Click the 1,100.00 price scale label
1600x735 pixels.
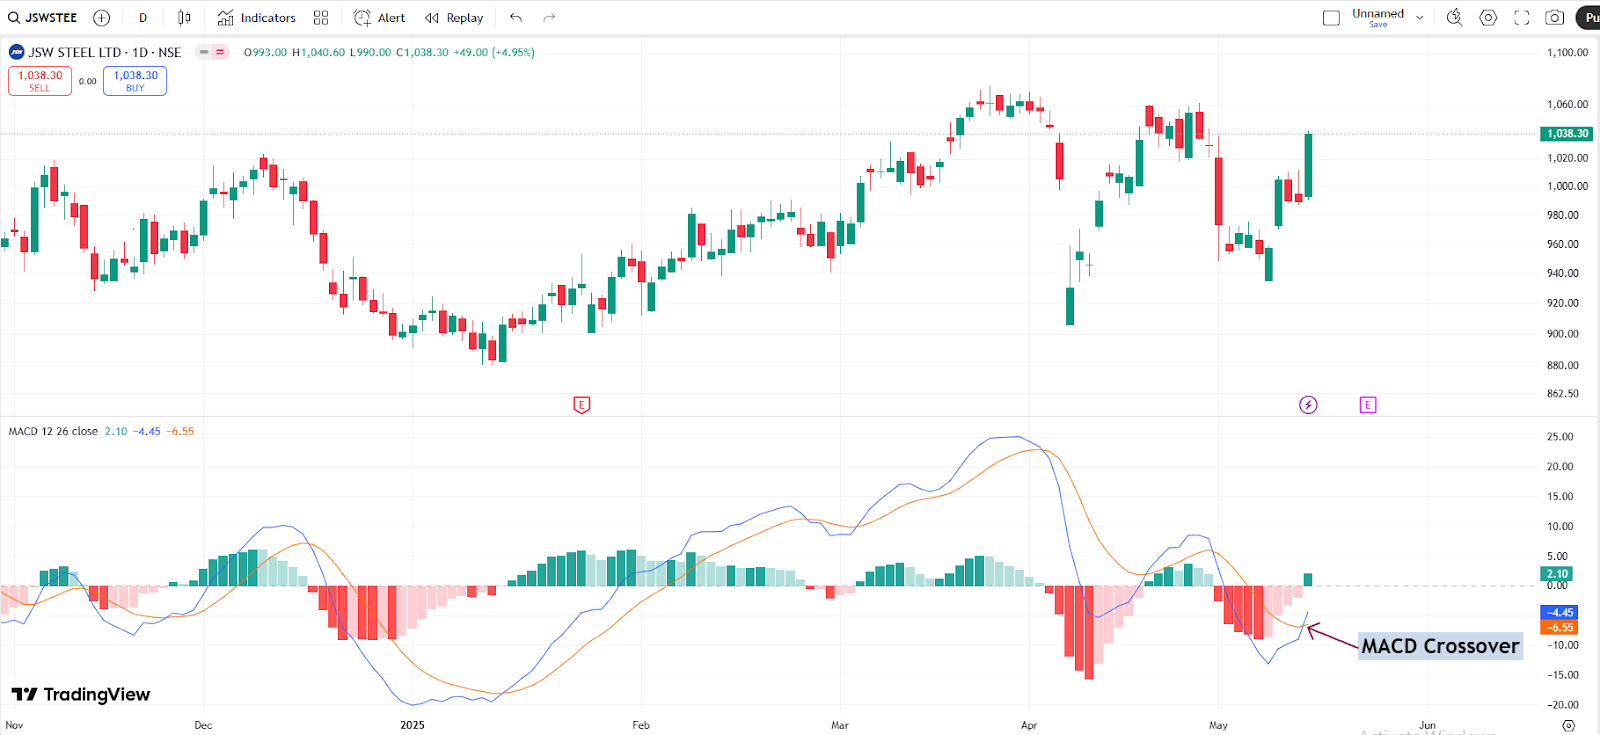(x=1567, y=53)
